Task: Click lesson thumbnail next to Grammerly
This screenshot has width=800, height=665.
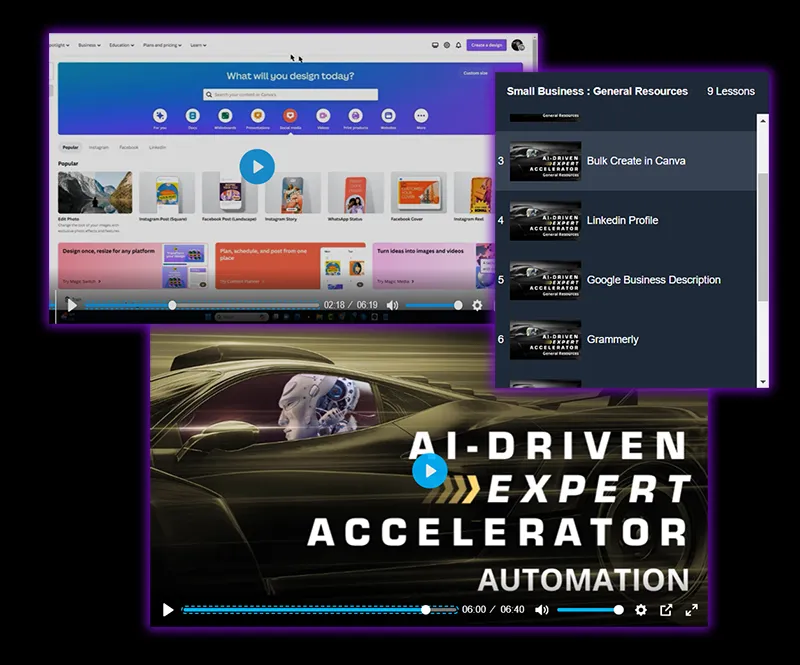Action: click(545, 339)
